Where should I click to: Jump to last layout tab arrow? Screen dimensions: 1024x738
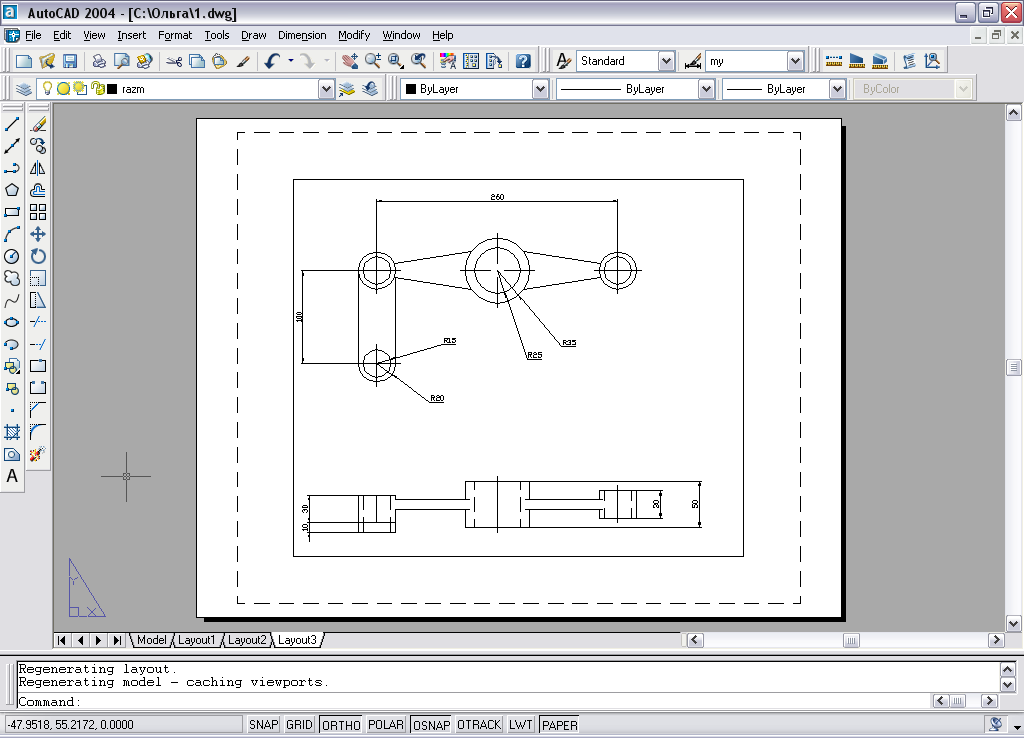tap(117, 640)
